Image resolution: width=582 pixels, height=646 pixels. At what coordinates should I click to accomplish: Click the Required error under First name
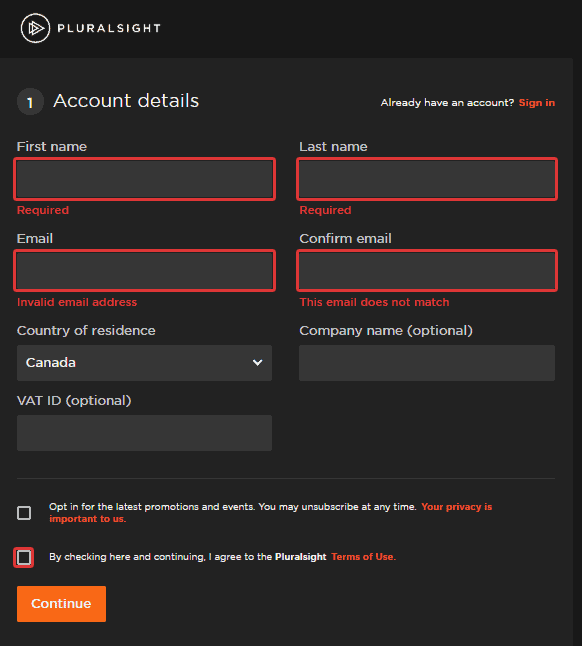[x=43, y=210]
